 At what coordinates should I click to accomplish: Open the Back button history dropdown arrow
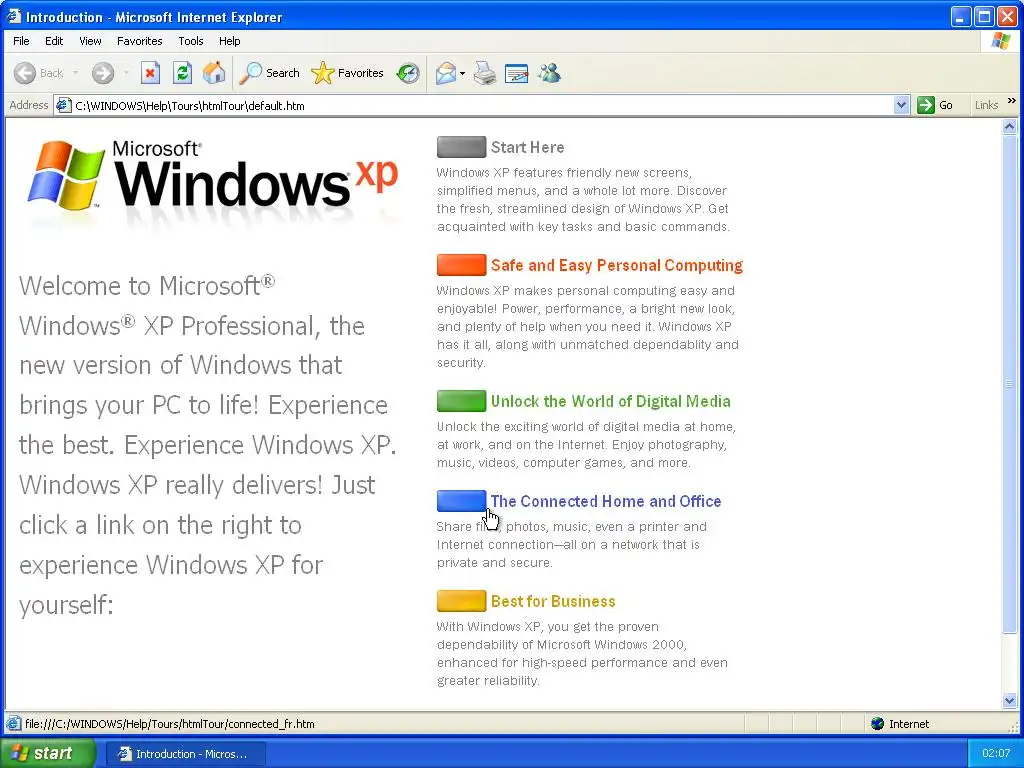[76, 73]
